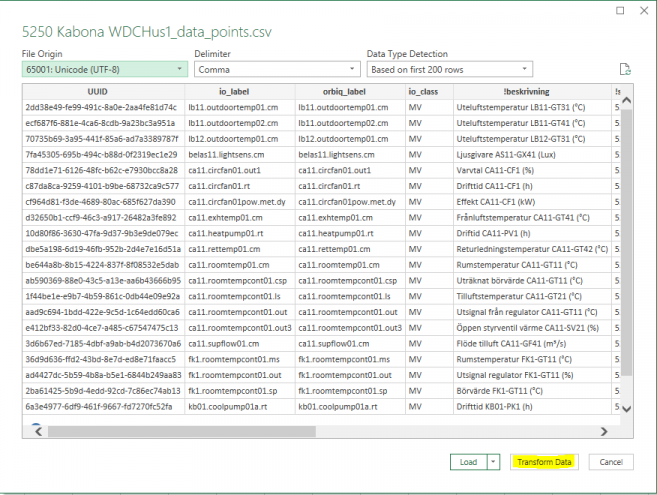Click cell Börvärde FK1-GT11 (°C)
Viewport: 657px width, 495px height.
pos(532,391)
